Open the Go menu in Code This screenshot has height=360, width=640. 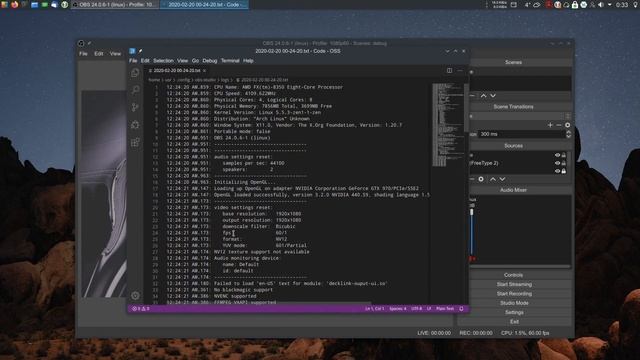(195, 61)
